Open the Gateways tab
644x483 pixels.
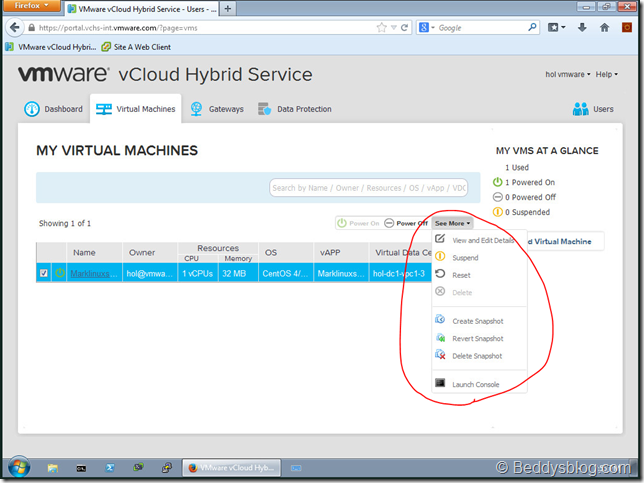tap(217, 109)
